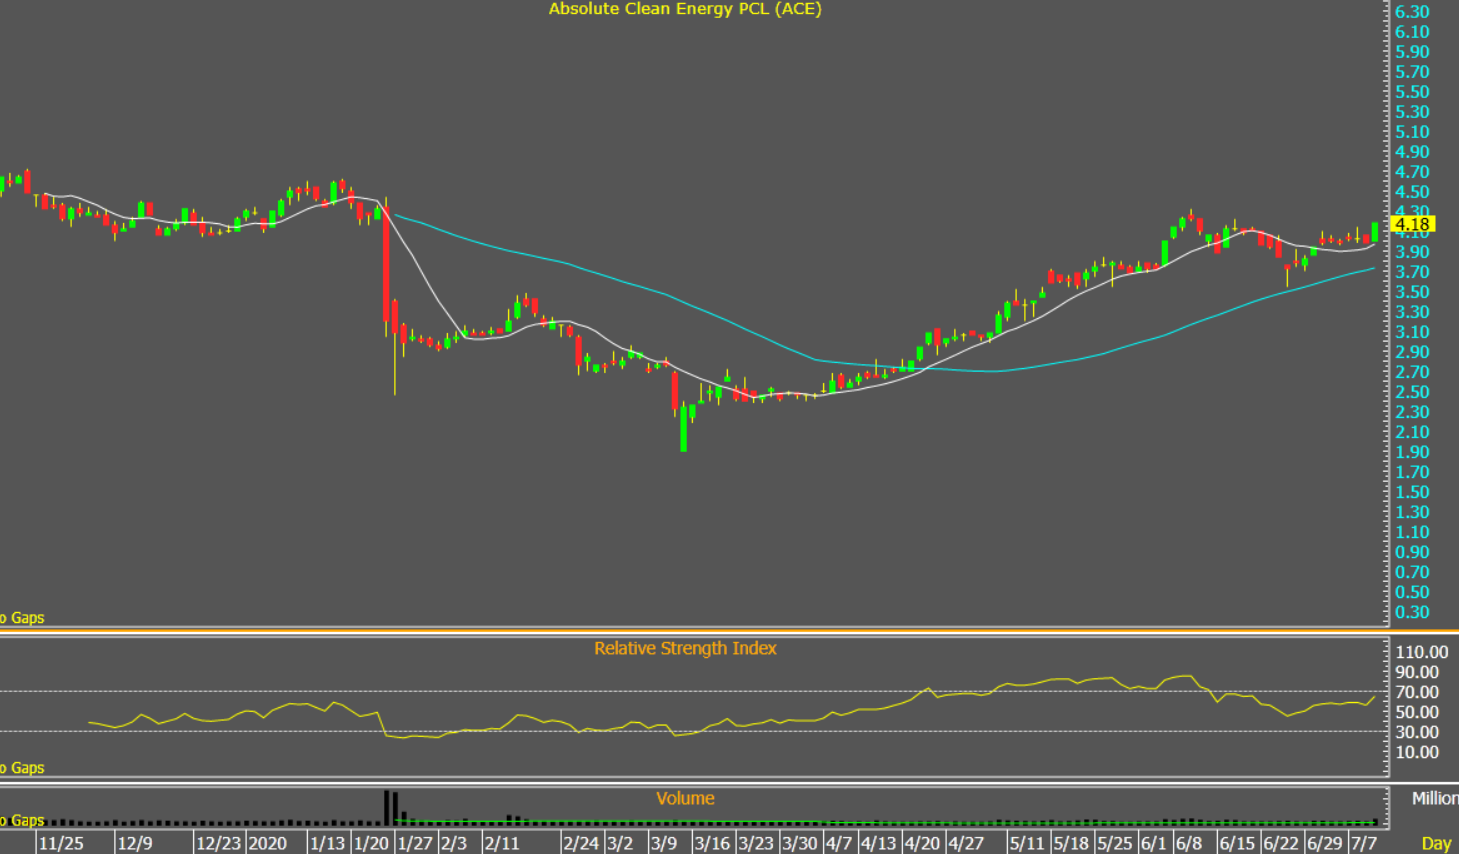
Task: Click the 1.90 price axis value
Action: click(x=1412, y=452)
